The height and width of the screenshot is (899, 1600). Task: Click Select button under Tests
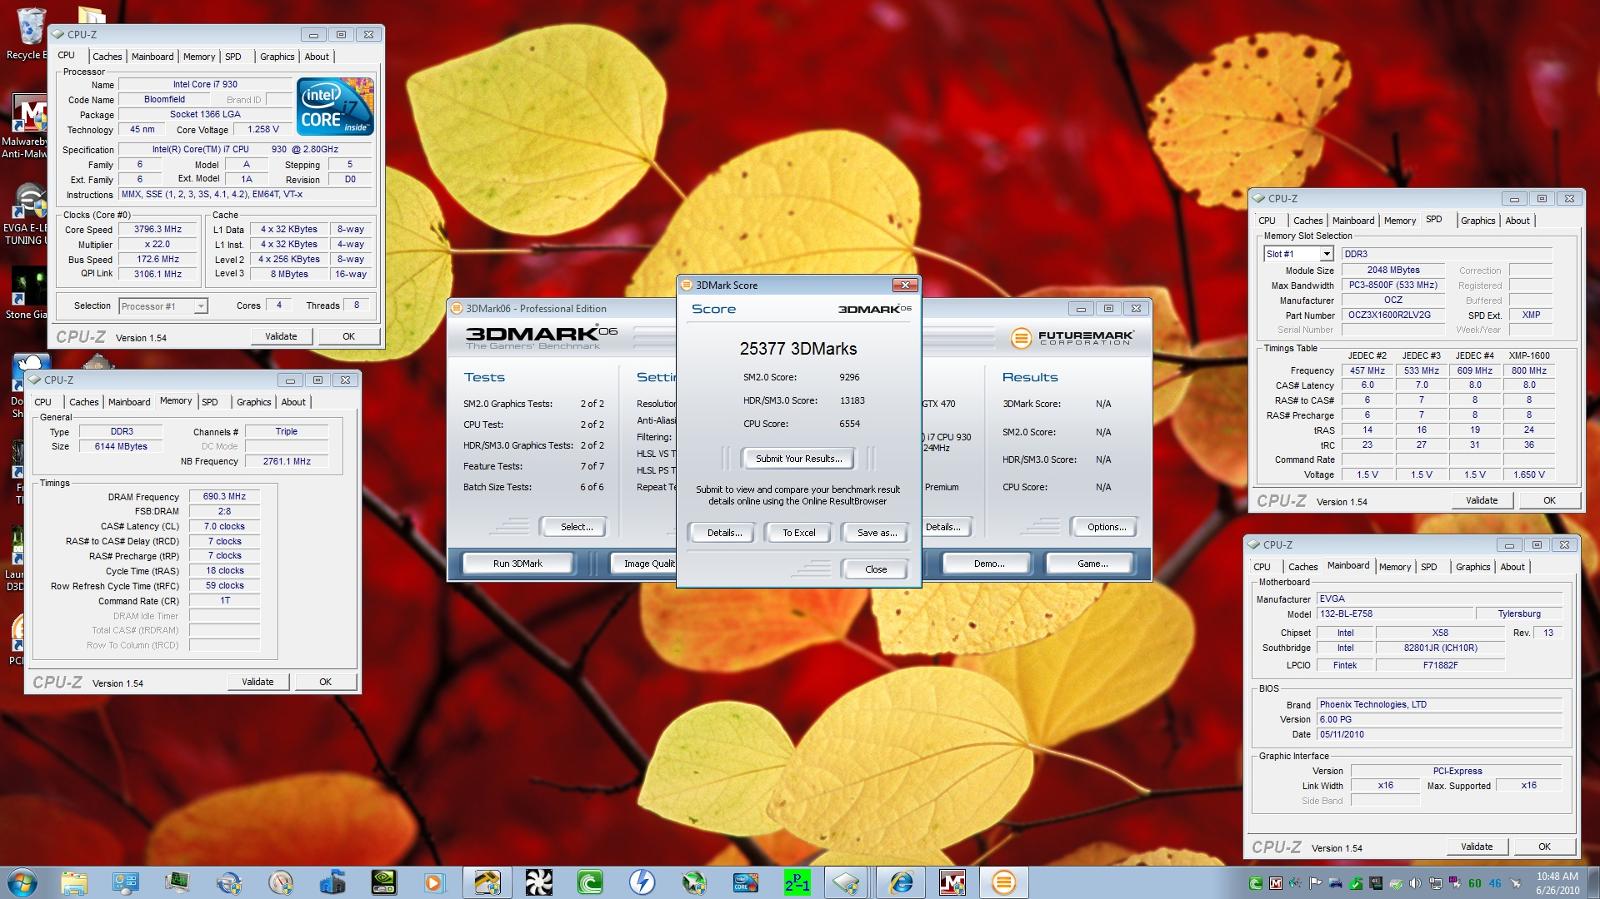577,526
